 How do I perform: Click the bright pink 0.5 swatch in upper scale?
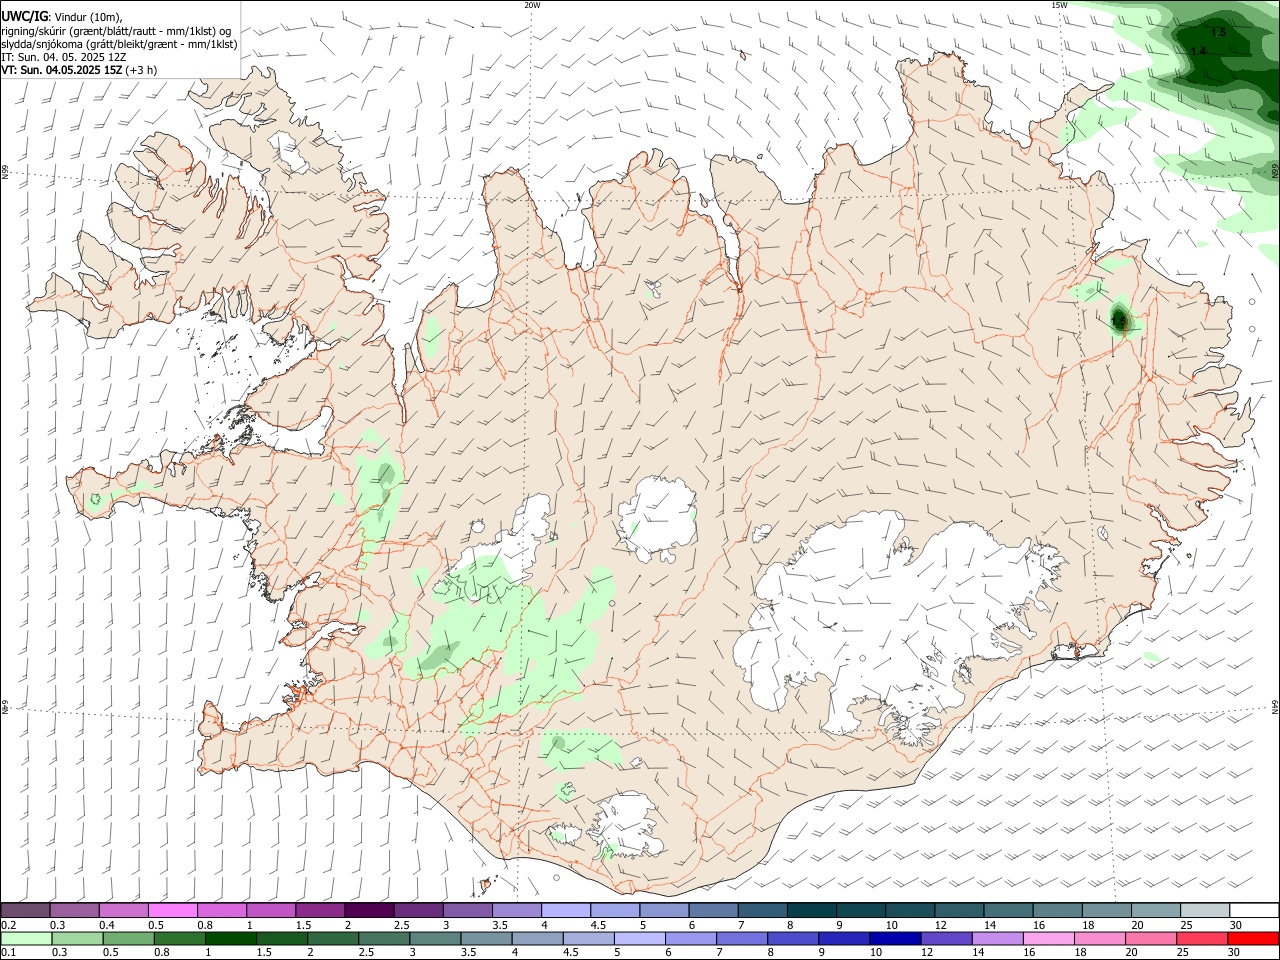tap(173, 911)
